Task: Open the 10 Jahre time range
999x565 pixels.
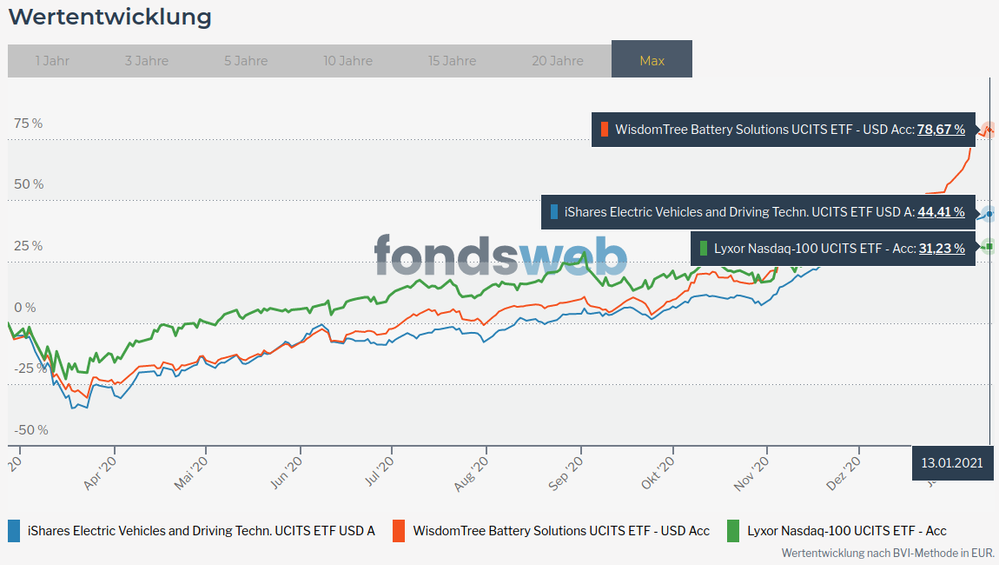Action: (348, 61)
